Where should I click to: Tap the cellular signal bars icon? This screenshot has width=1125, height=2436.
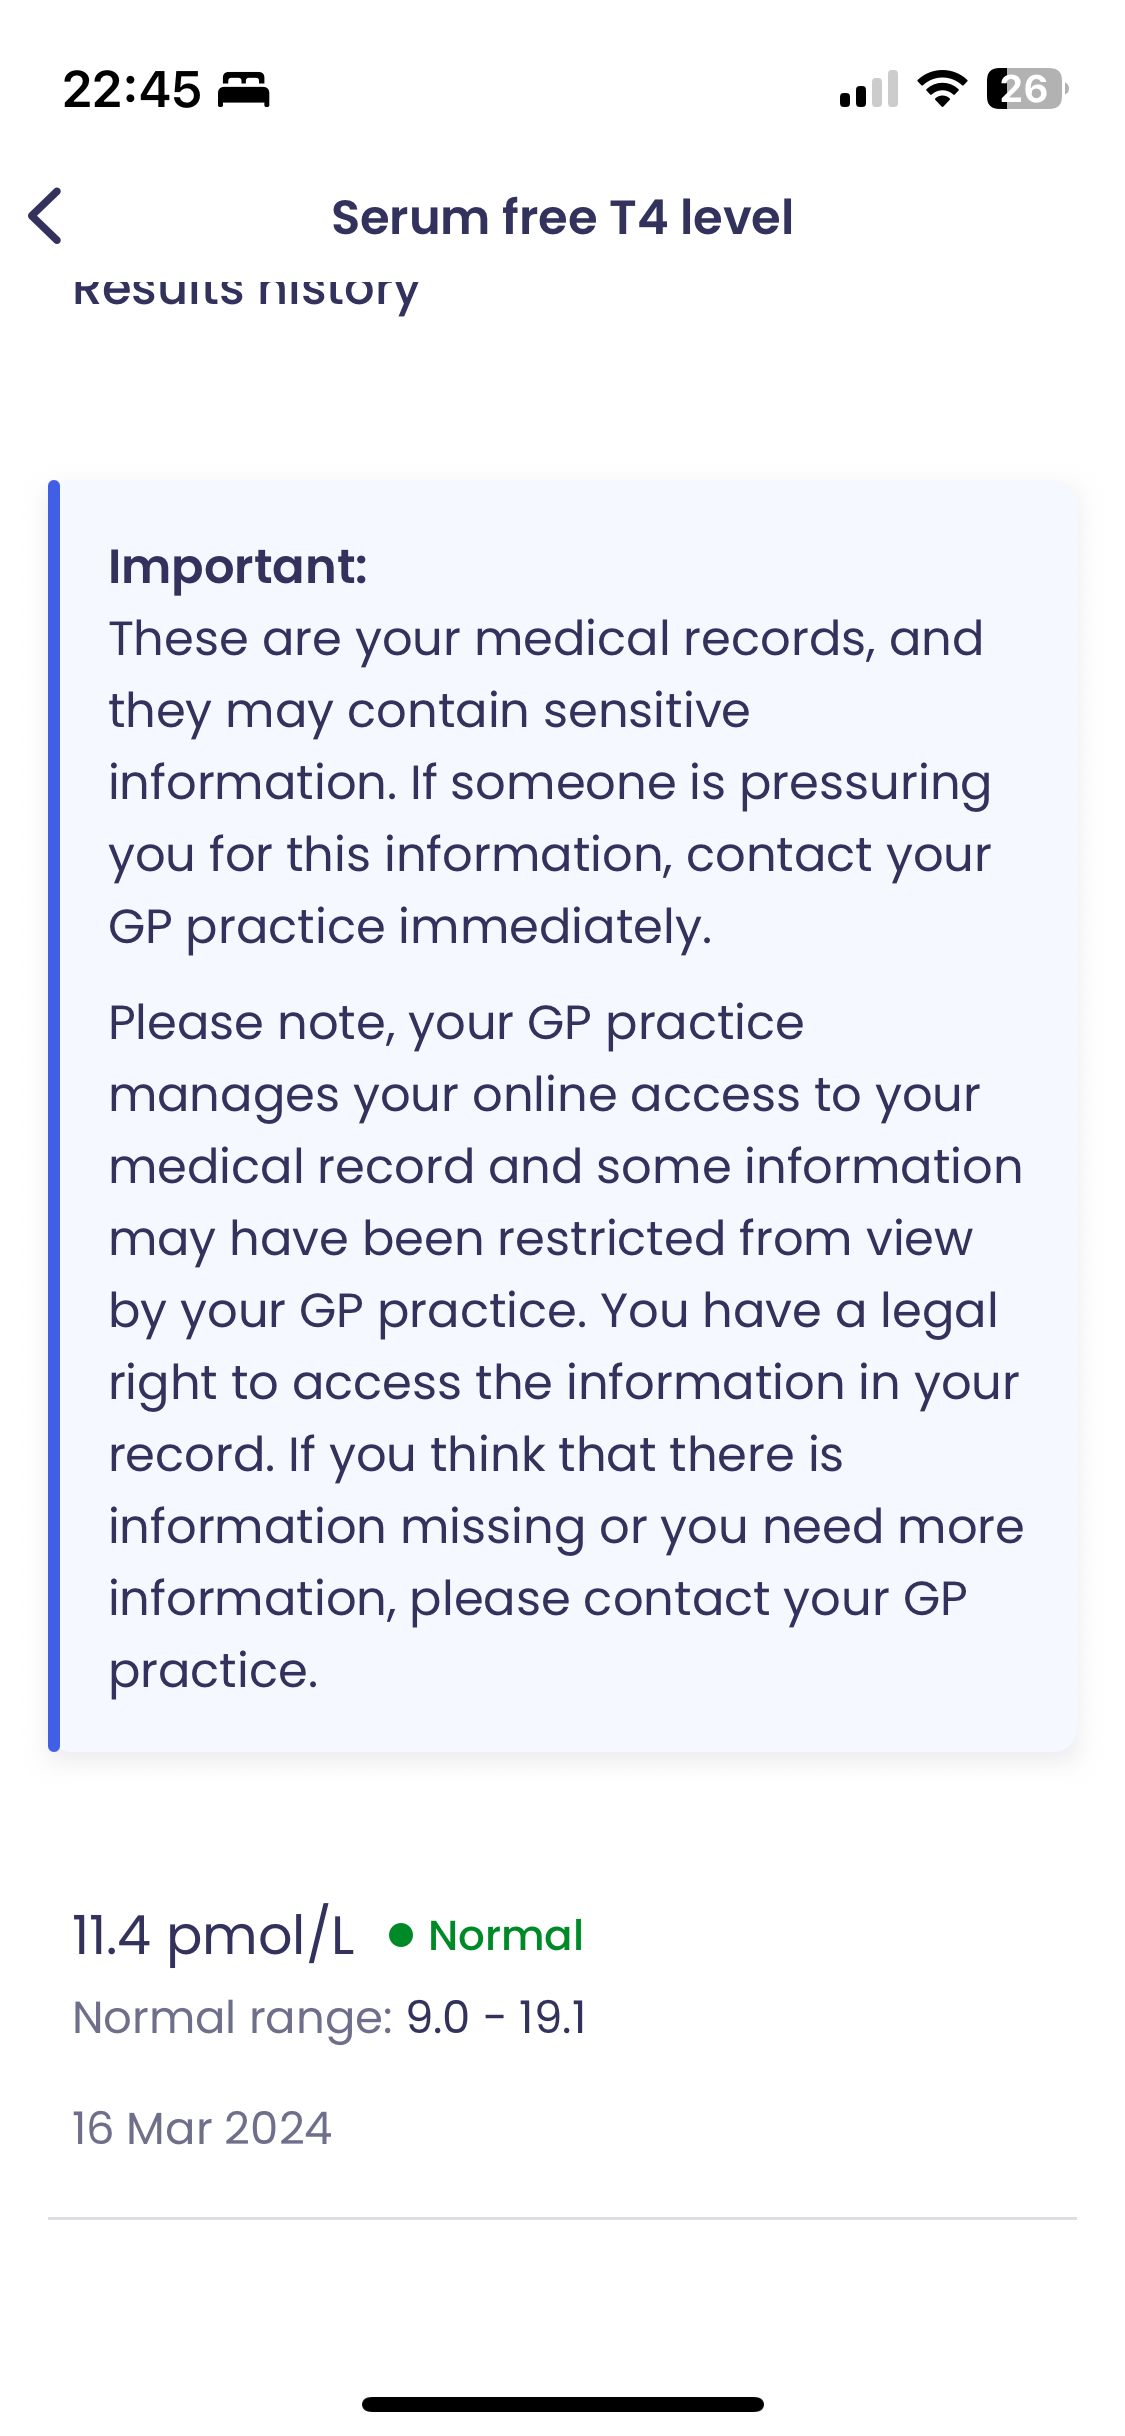(868, 90)
